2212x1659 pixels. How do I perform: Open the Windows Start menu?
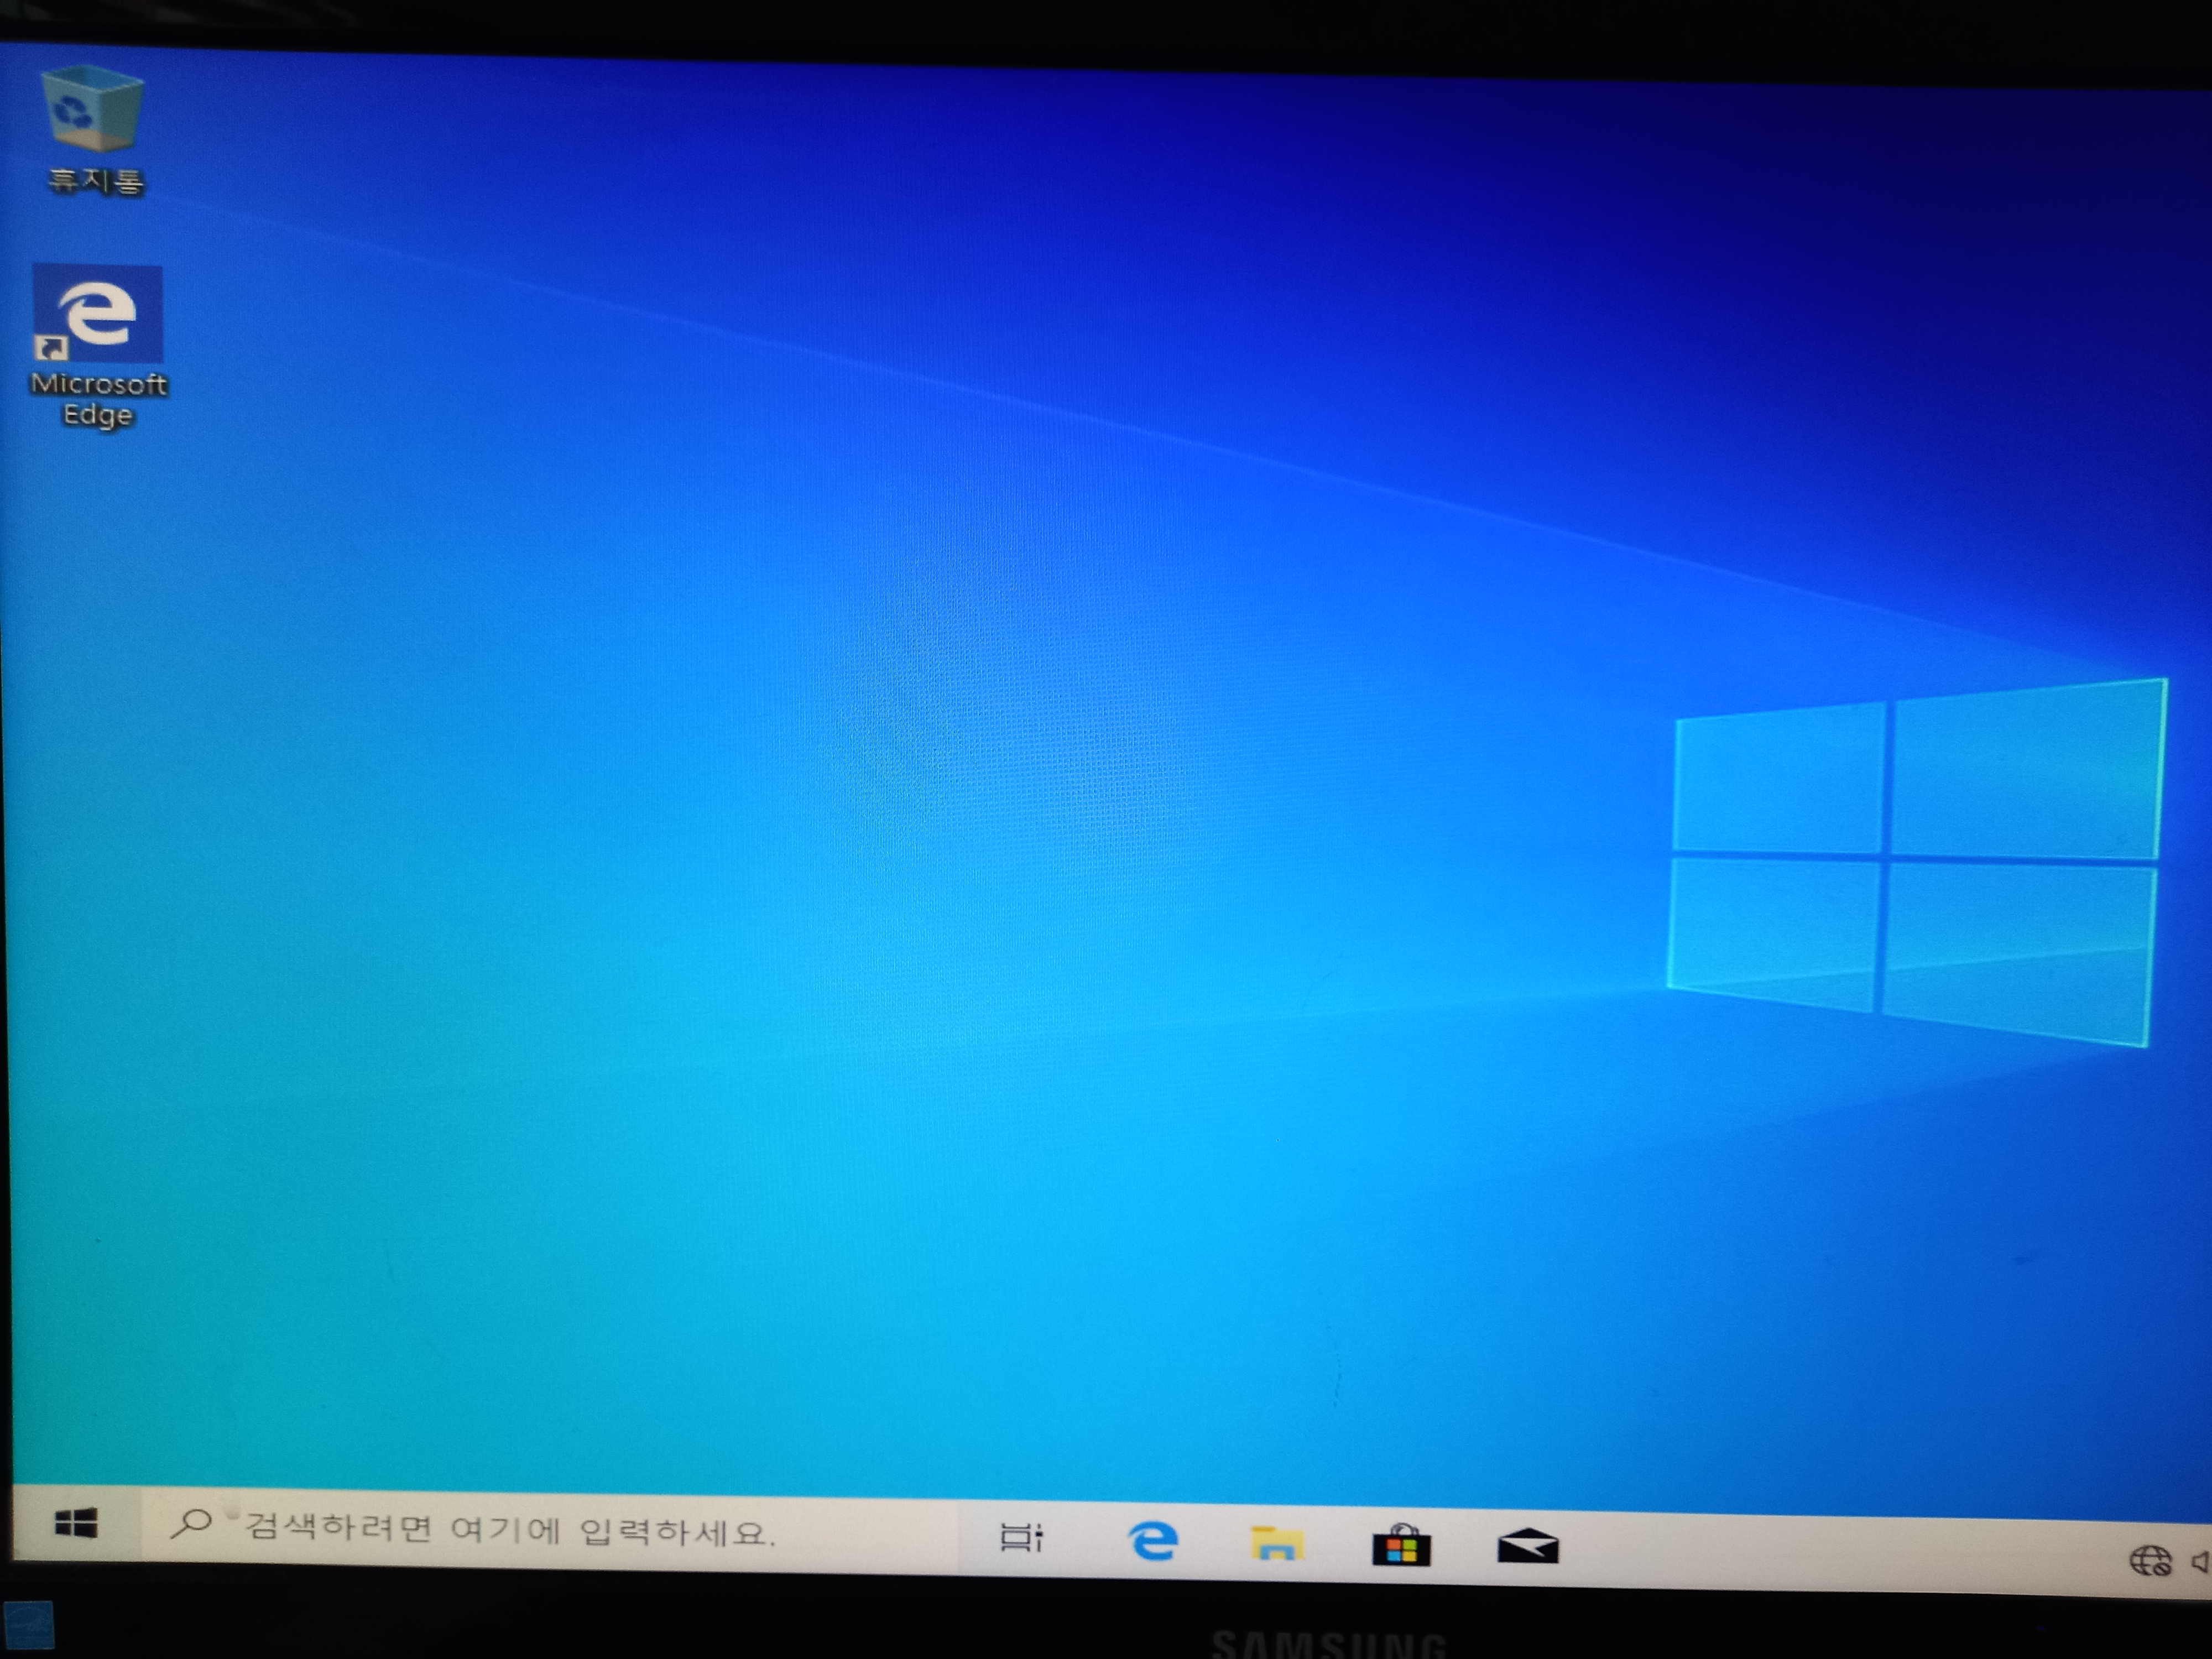tap(76, 1524)
